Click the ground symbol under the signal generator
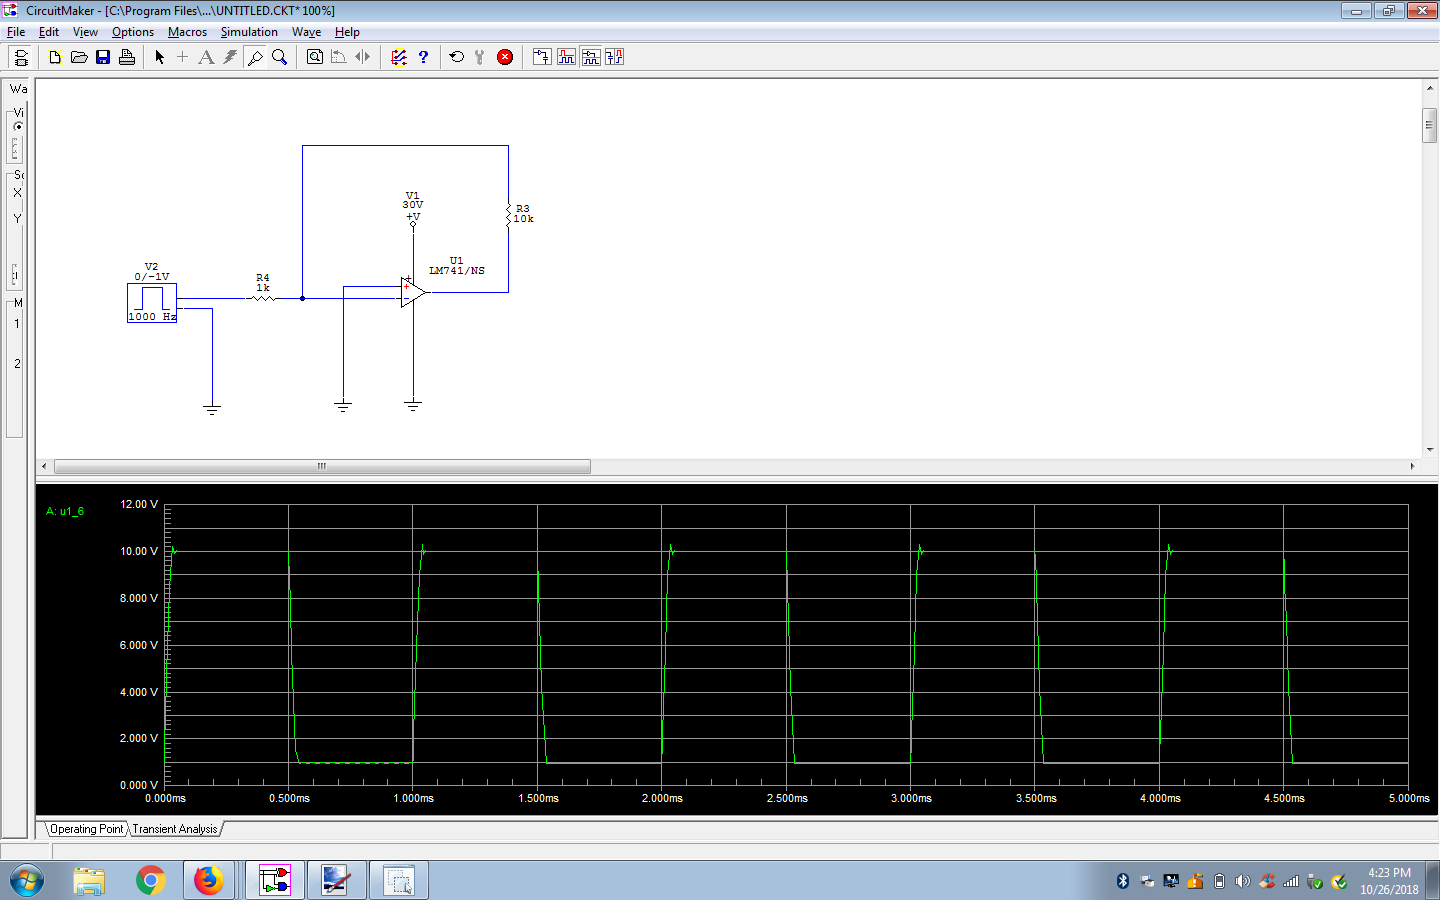 tap(212, 409)
